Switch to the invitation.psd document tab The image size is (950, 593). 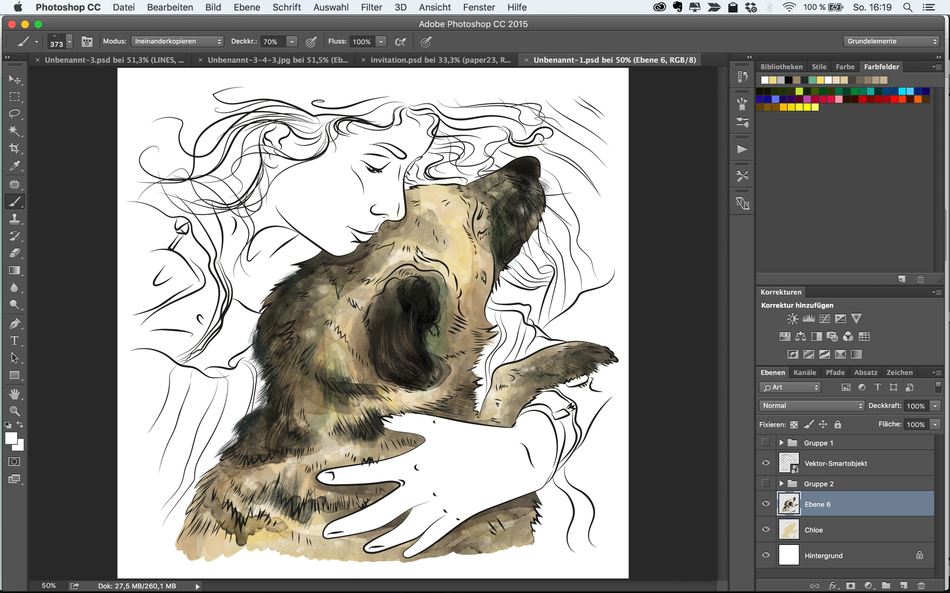point(440,60)
